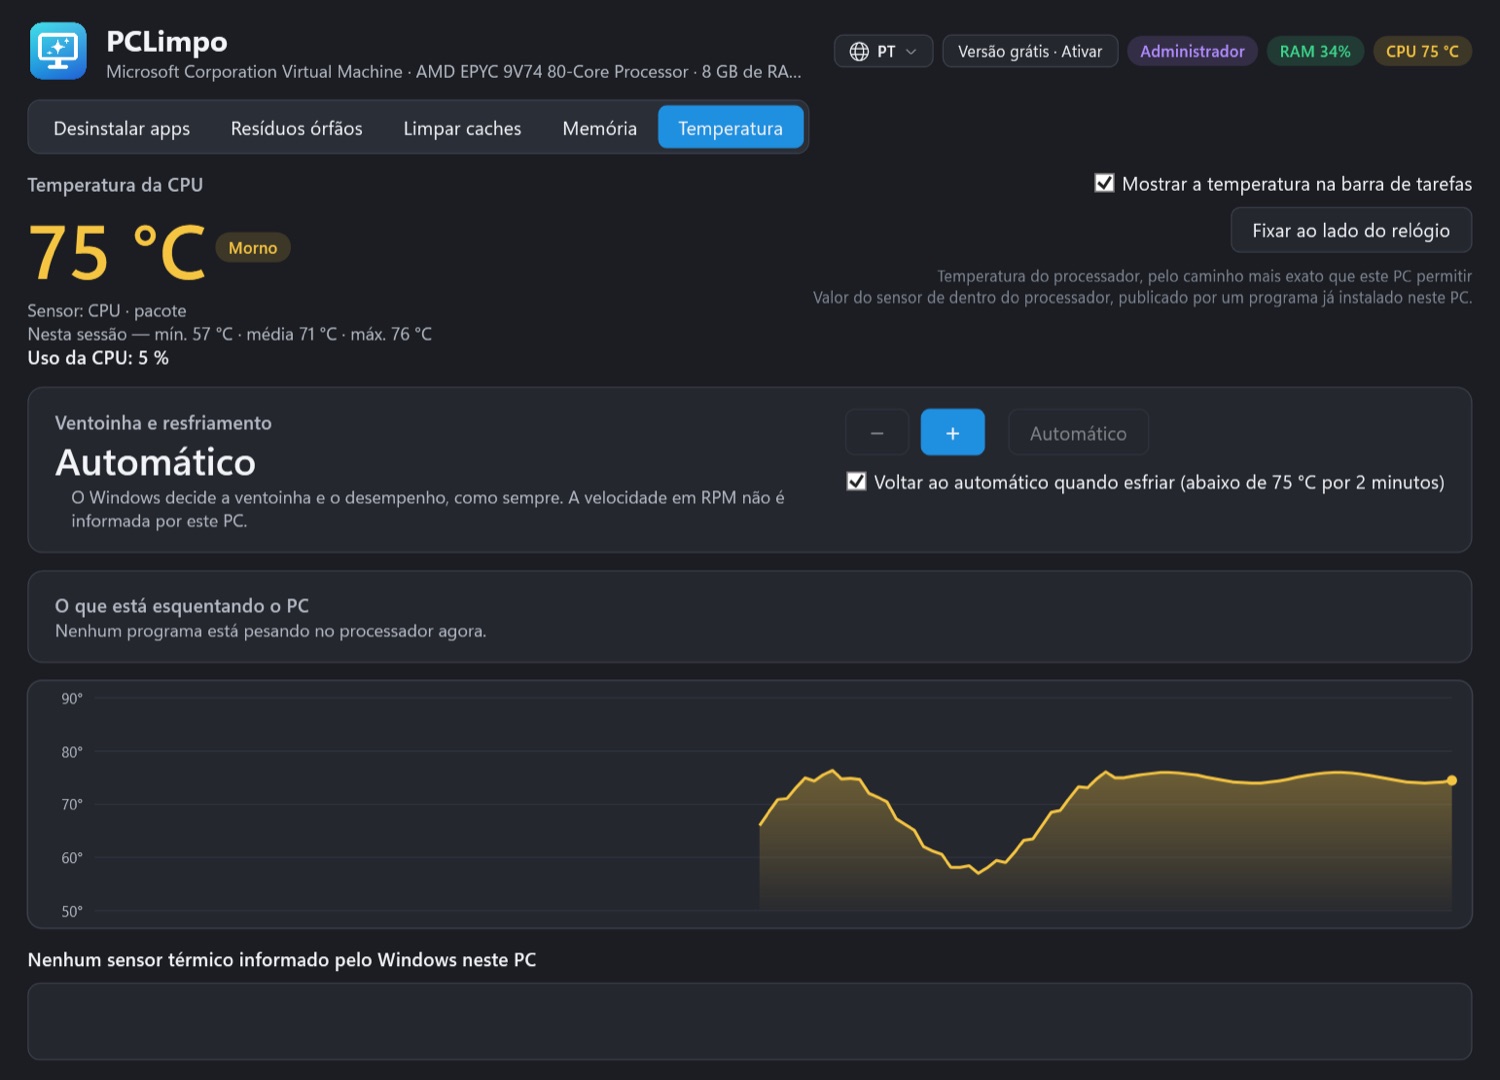Image resolution: width=1500 pixels, height=1080 pixels.
Task: Click the Sensor: CPU · pacote line
Action: [107, 311]
